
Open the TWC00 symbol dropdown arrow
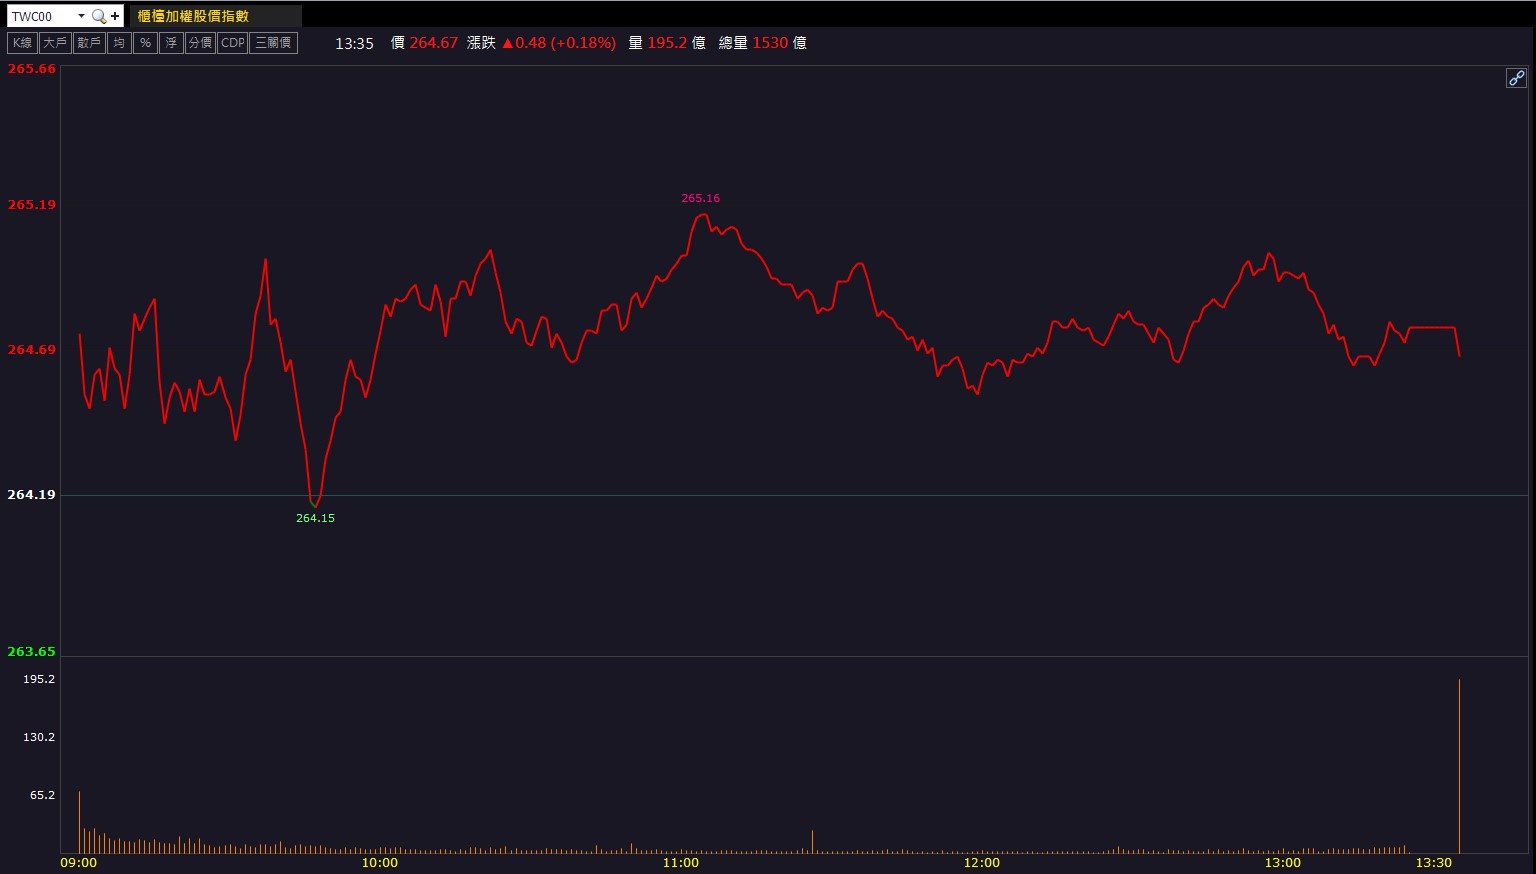pyautogui.click(x=81, y=16)
